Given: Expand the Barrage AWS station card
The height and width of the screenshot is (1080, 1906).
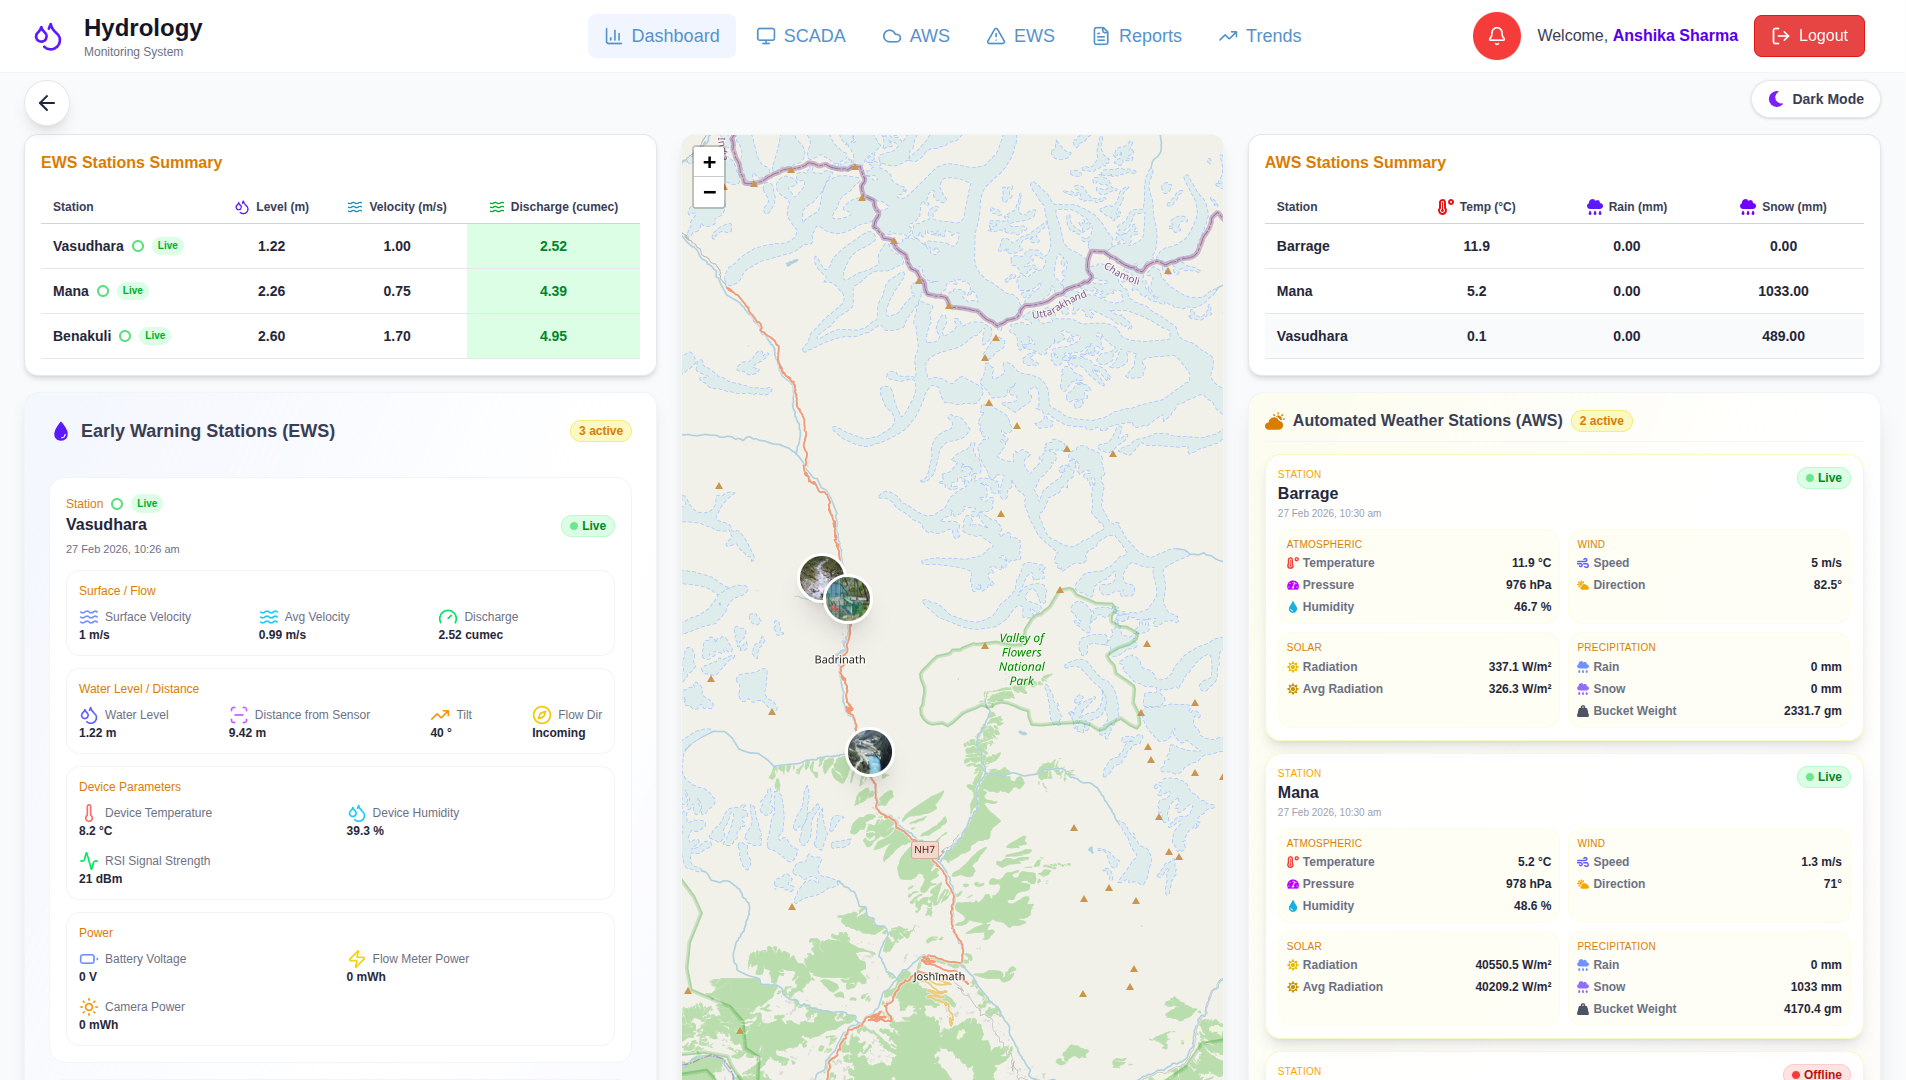Looking at the screenshot, I should pos(1307,493).
